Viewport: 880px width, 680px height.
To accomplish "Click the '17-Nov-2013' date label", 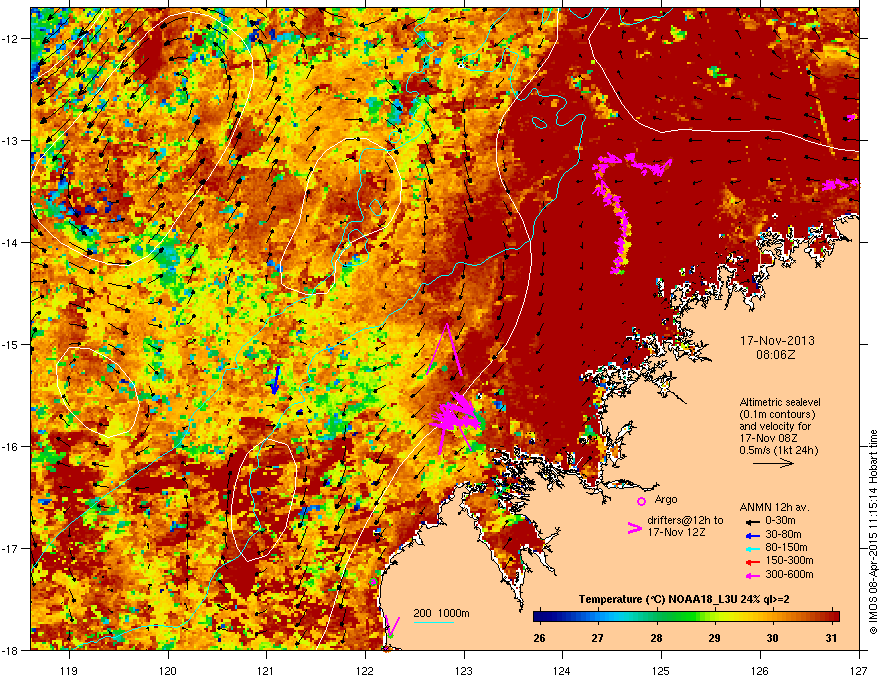I will point(777,341).
